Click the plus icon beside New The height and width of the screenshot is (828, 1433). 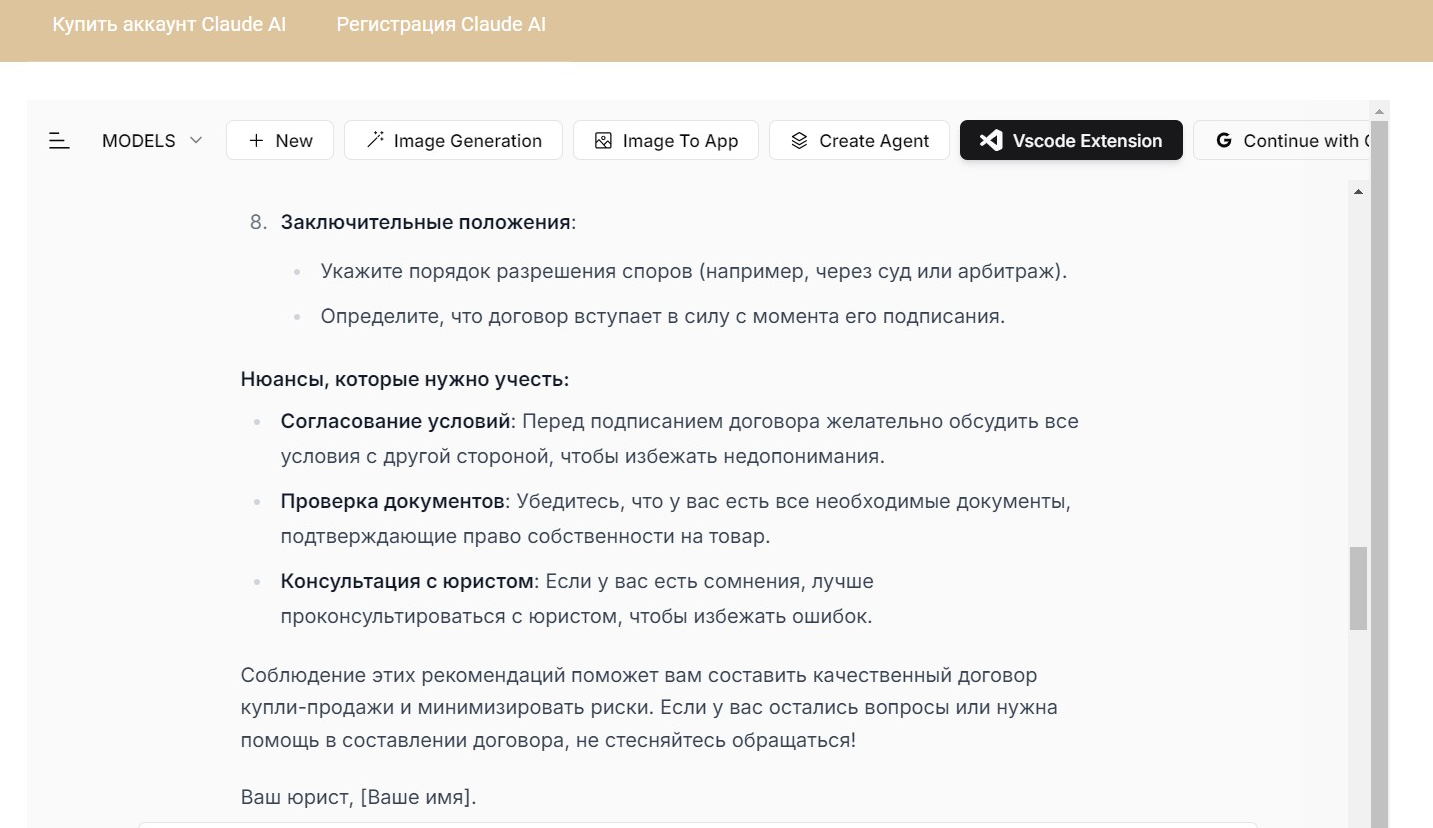(256, 141)
